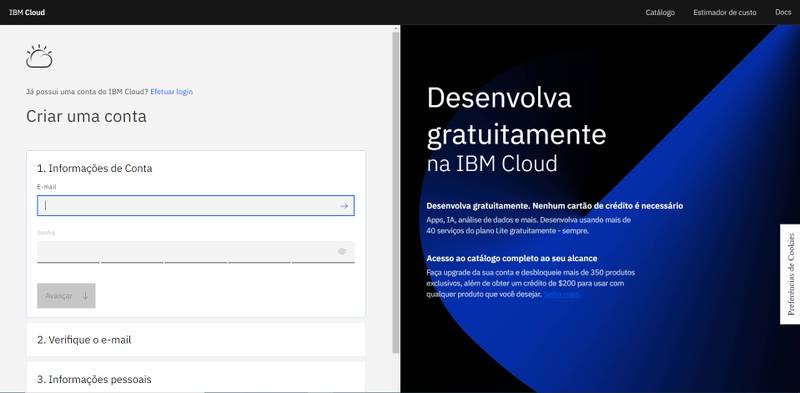
Task: Open Preferências de Cookies side tab
Action: pyautogui.click(x=790, y=274)
